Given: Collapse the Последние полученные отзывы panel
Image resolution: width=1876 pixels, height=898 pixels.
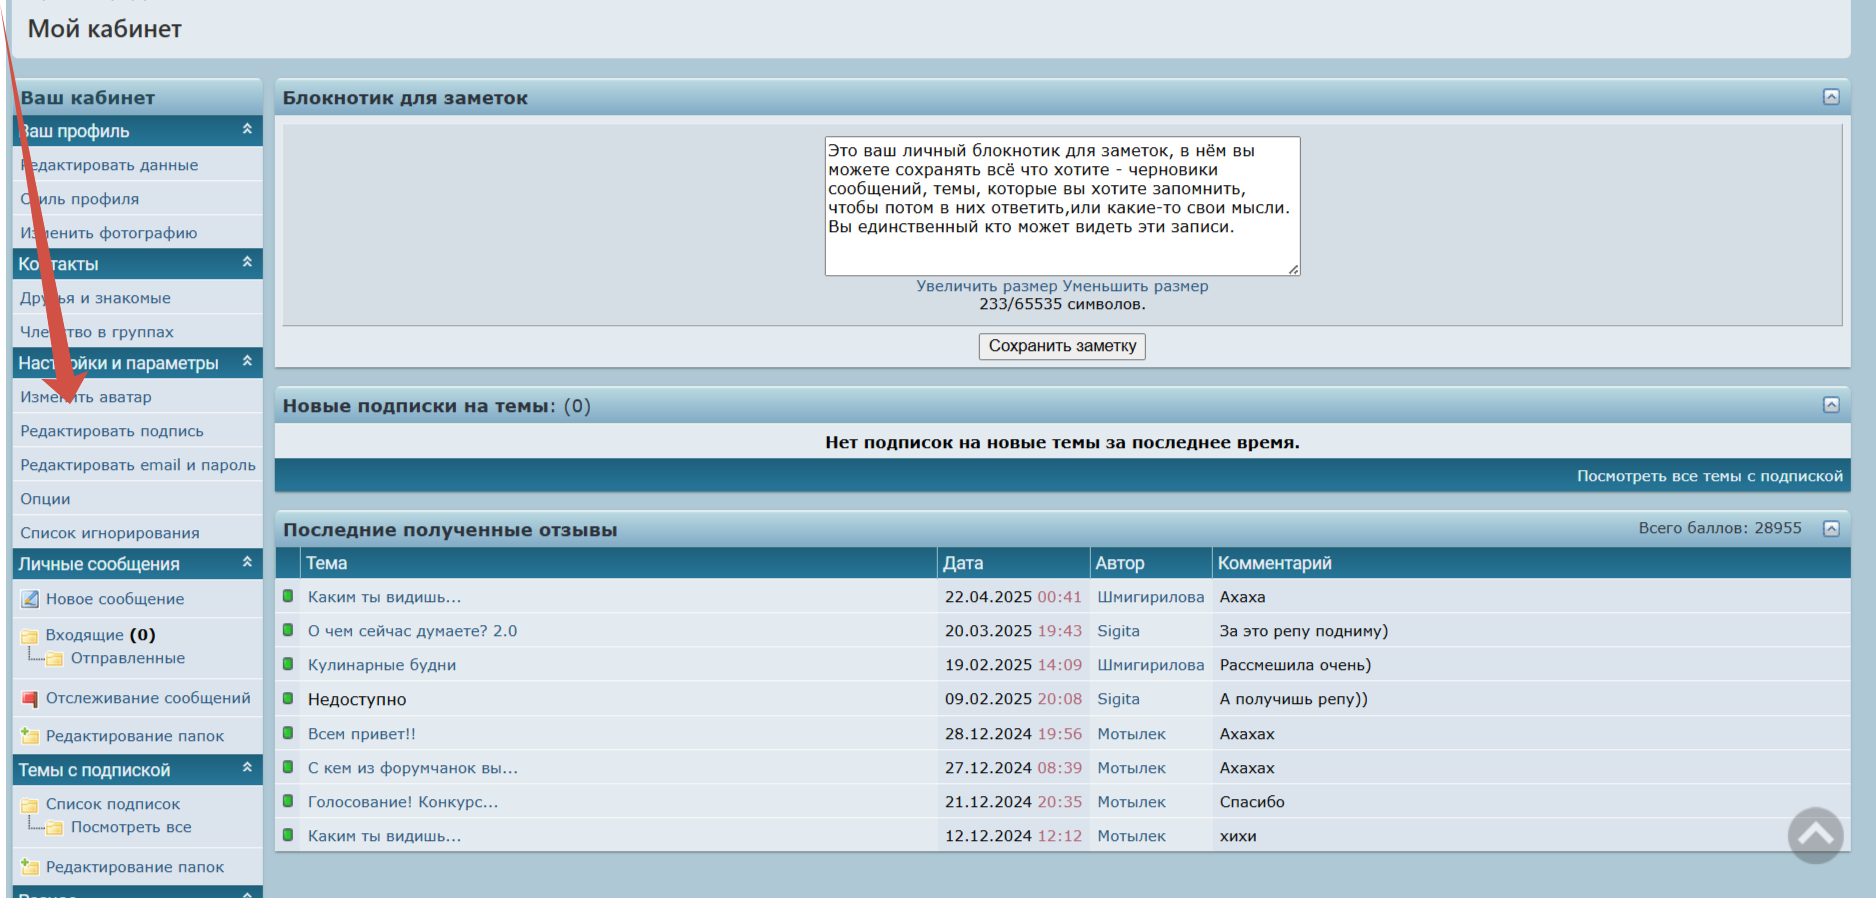Looking at the screenshot, I should coord(1831,529).
